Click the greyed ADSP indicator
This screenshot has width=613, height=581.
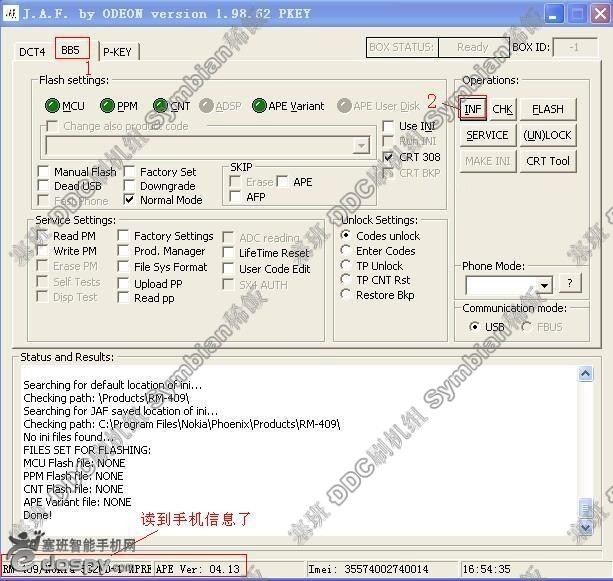(206, 106)
